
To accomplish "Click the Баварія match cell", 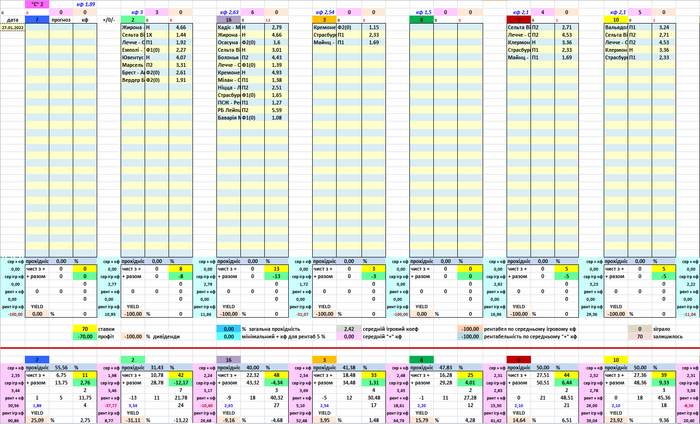I will tap(229, 118).
